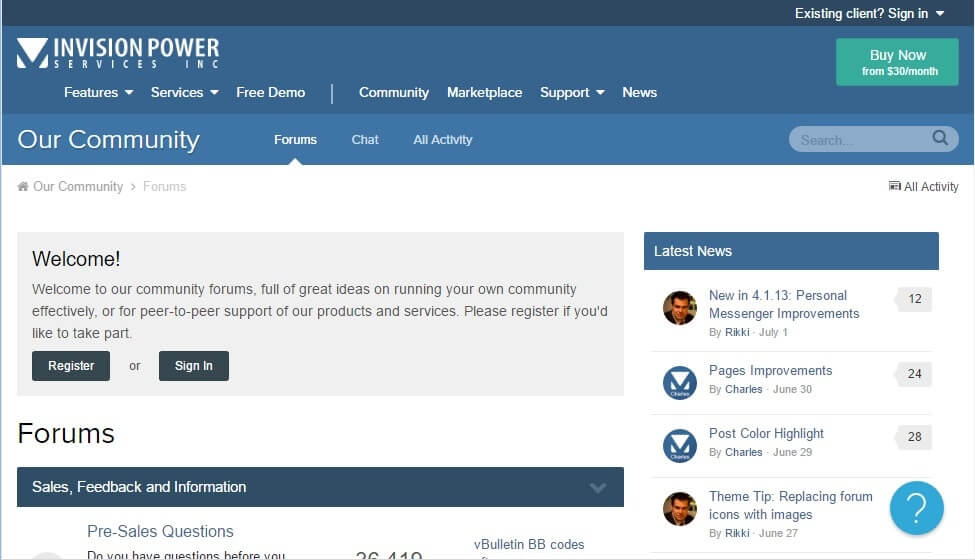This screenshot has height=560, width=975.
Task: Click the Sign In button in Welcome box
Action: (x=193, y=365)
